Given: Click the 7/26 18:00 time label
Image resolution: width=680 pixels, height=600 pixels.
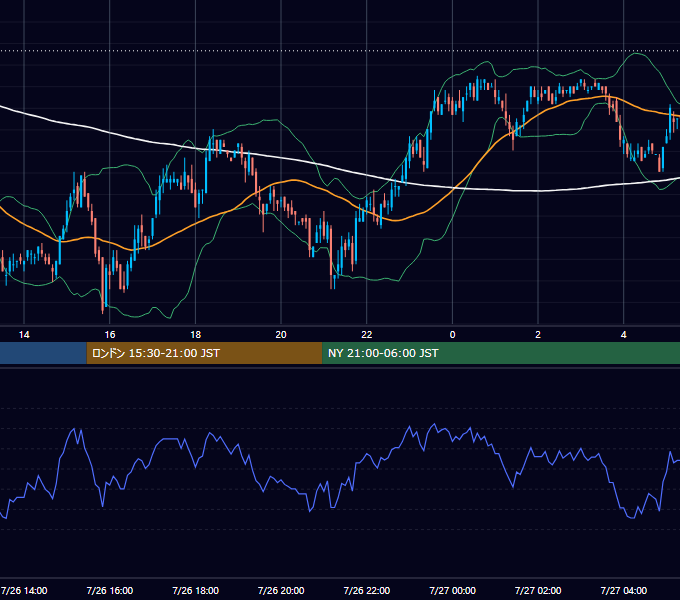Looking at the screenshot, I should coord(196,590).
